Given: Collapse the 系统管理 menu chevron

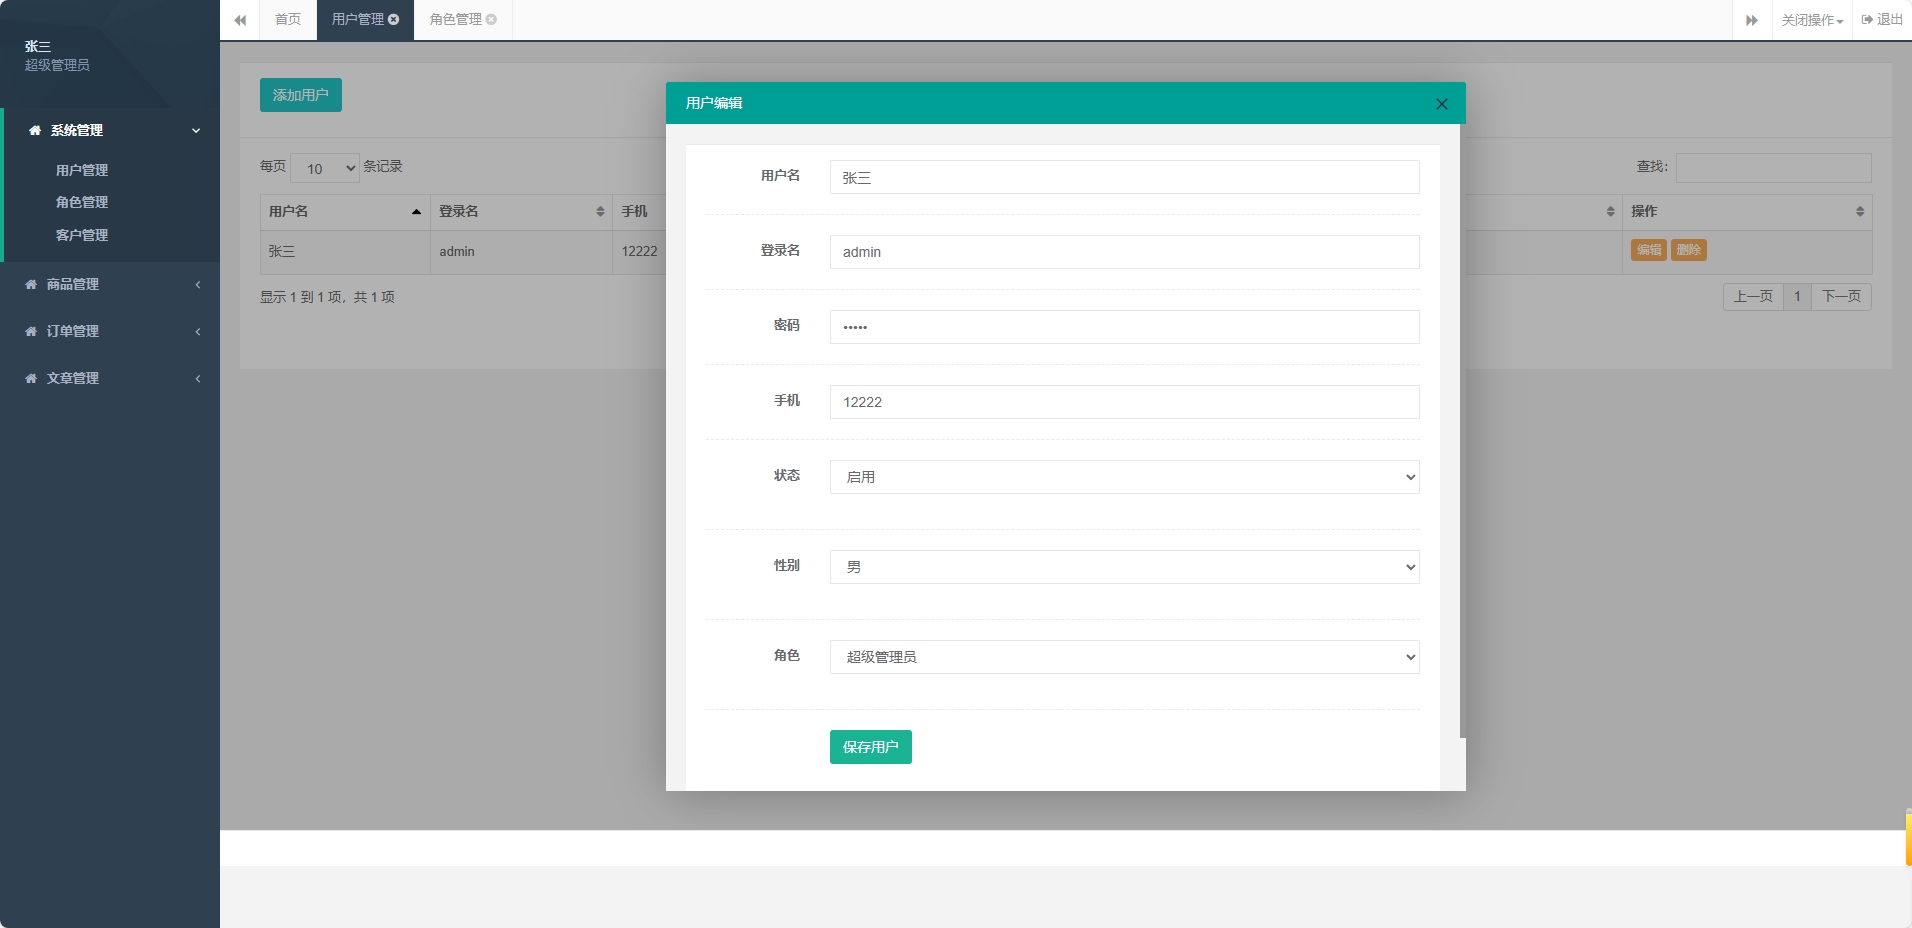Looking at the screenshot, I should pos(196,131).
